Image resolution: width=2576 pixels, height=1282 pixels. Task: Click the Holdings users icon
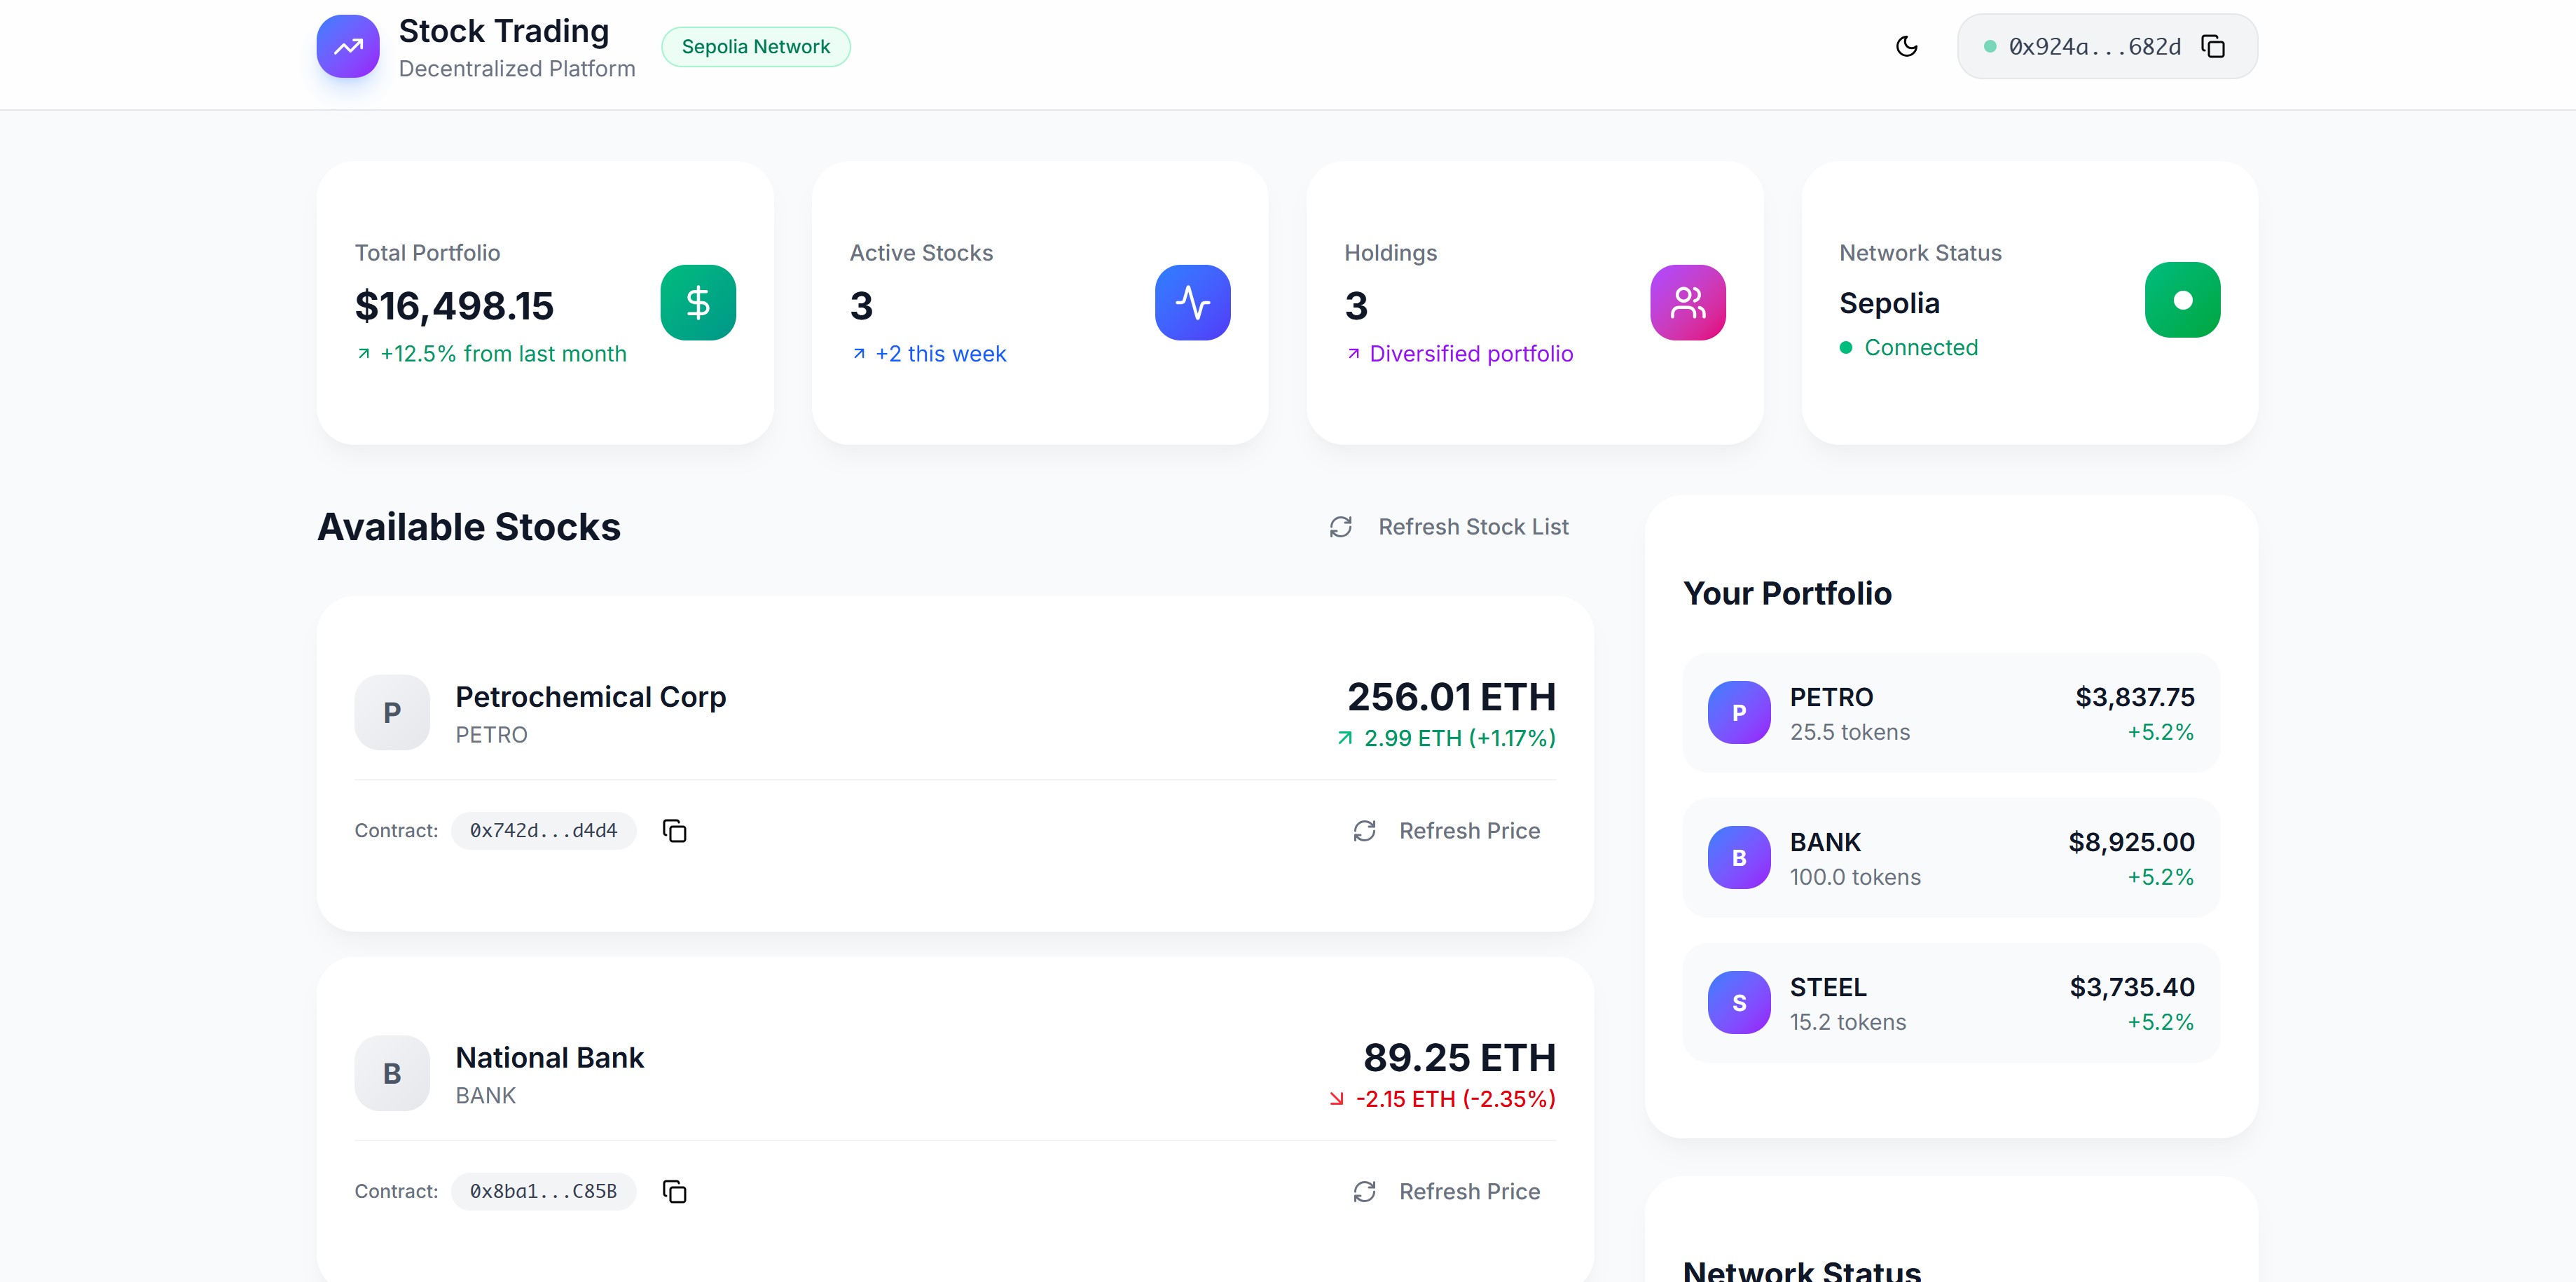[1687, 302]
